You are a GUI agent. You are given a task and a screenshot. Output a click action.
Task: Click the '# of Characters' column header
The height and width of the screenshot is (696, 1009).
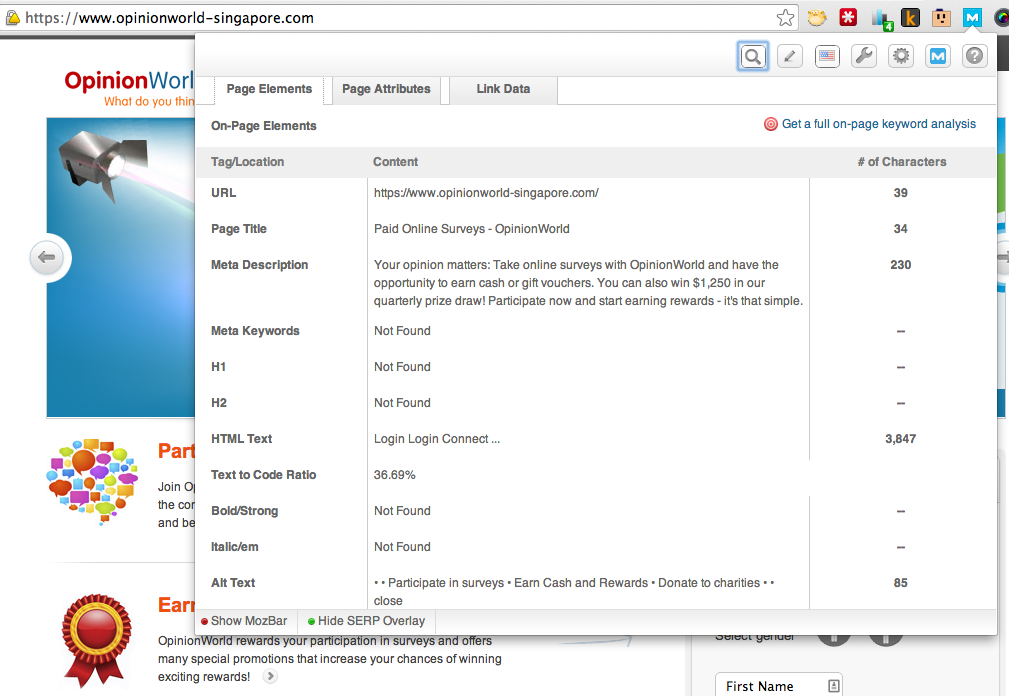point(902,162)
